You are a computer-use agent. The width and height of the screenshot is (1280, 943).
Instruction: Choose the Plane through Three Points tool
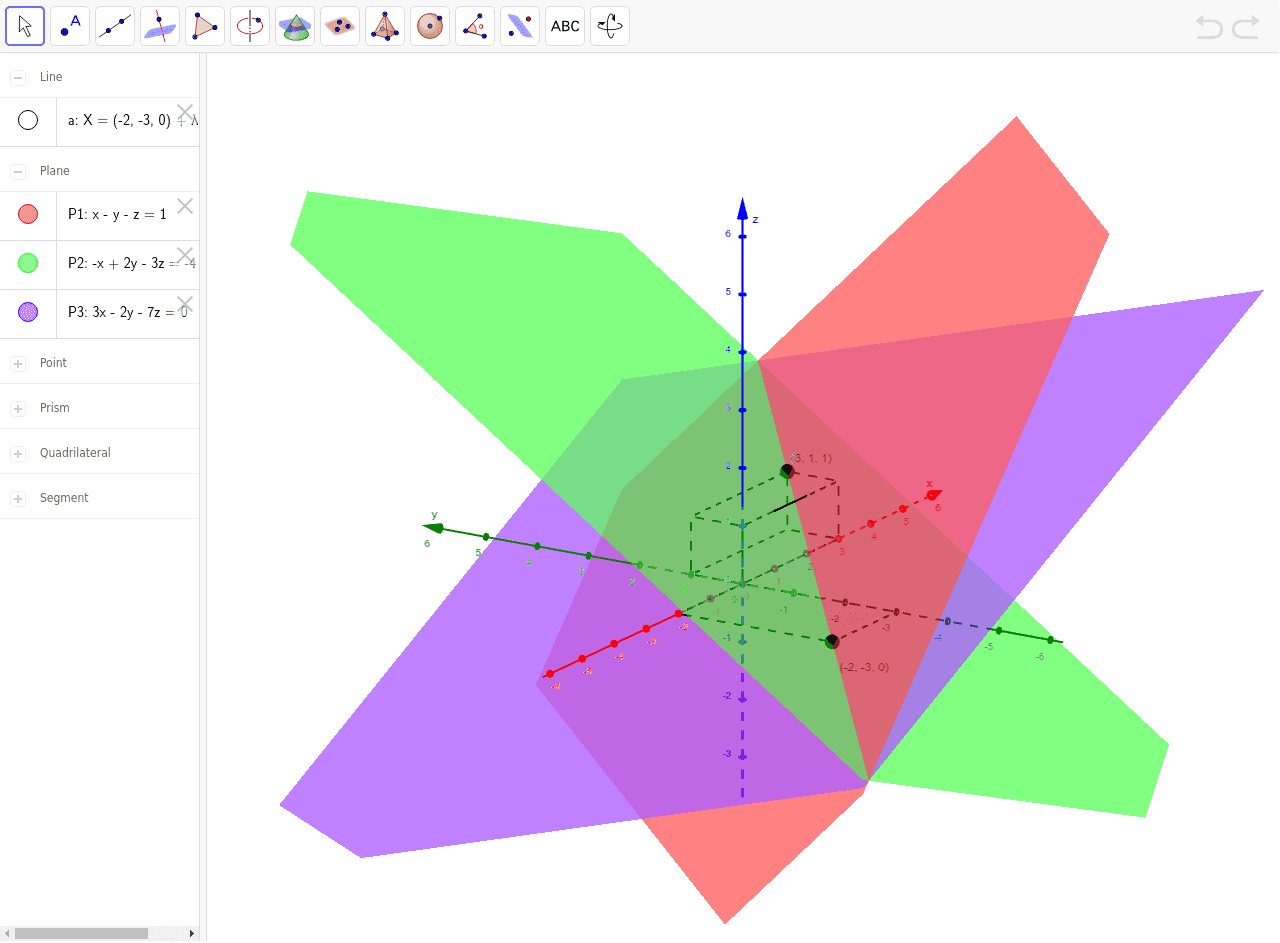[339, 25]
